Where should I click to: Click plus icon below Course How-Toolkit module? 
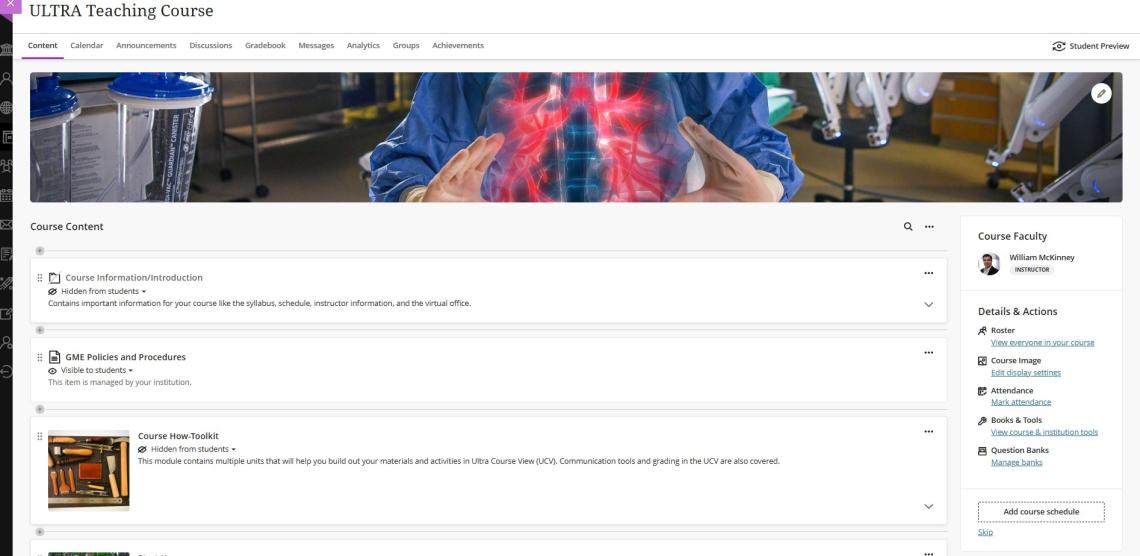point(40,532)
